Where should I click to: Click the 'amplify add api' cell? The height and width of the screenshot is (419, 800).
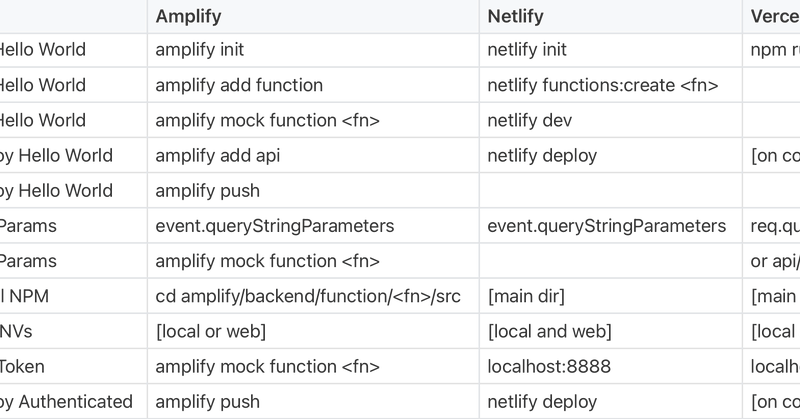coord(313,156)
